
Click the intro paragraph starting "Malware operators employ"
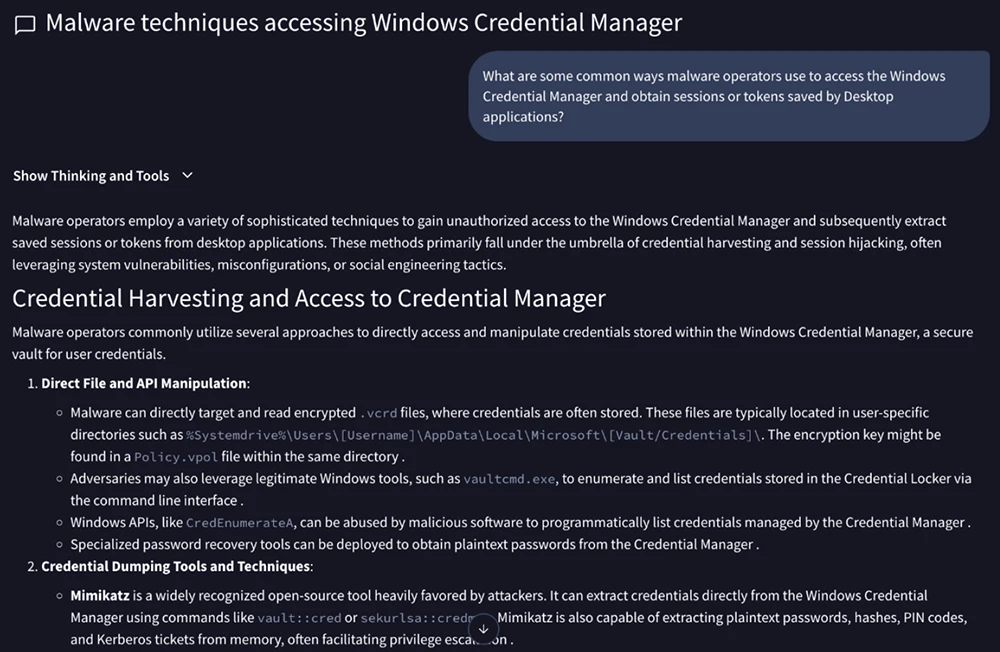pyautogui.click(x=478, y=242)
